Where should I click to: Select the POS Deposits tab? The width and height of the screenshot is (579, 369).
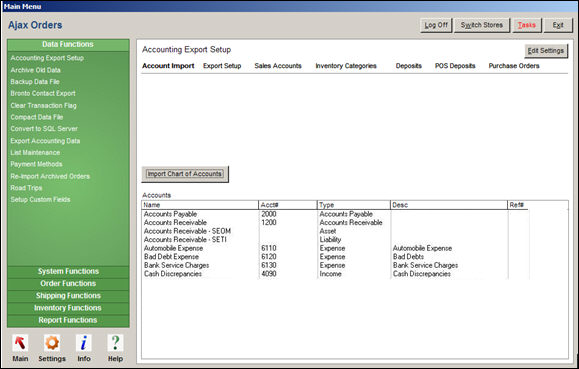[455, 66]
